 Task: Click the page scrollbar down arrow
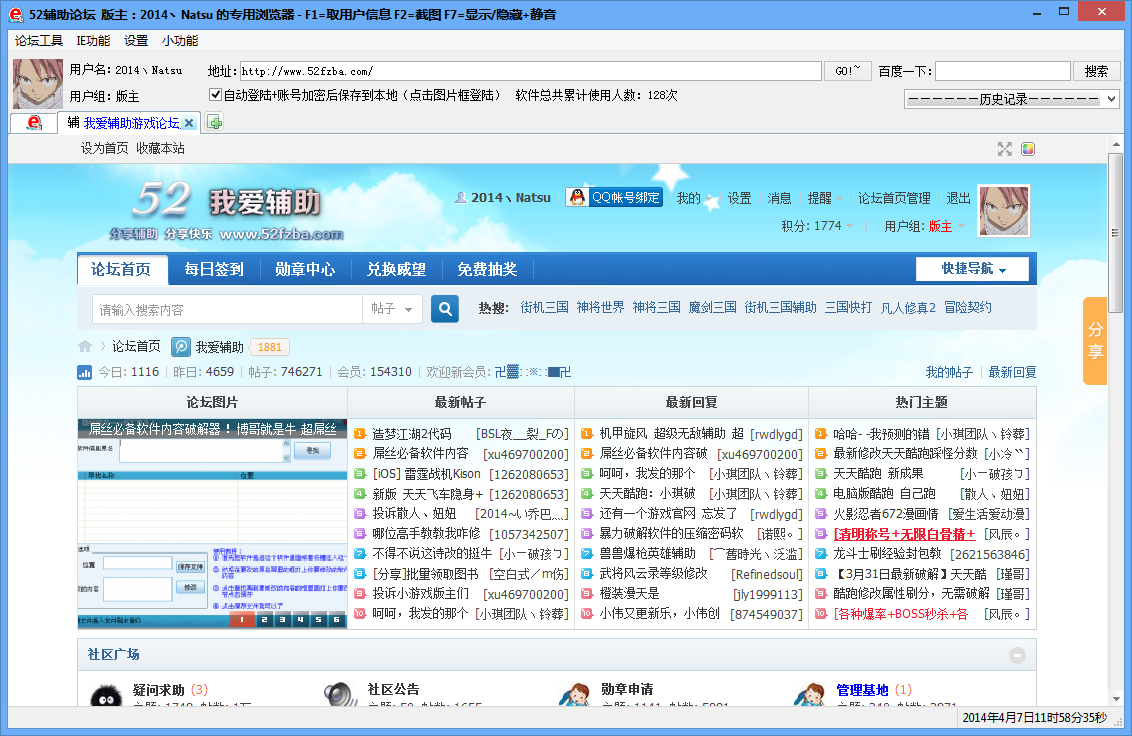pos(1116,699)
